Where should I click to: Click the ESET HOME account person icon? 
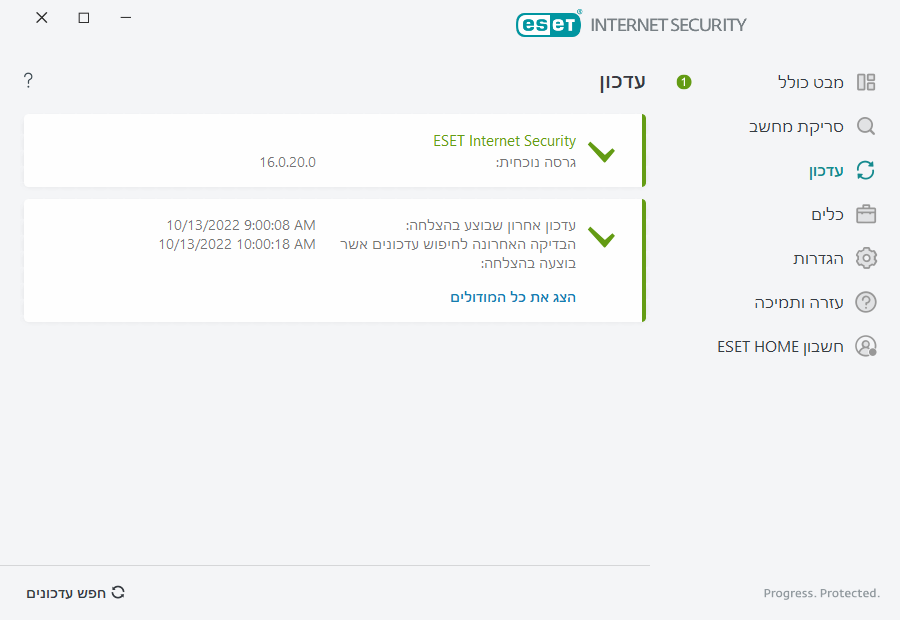click(x=866, y=346)
